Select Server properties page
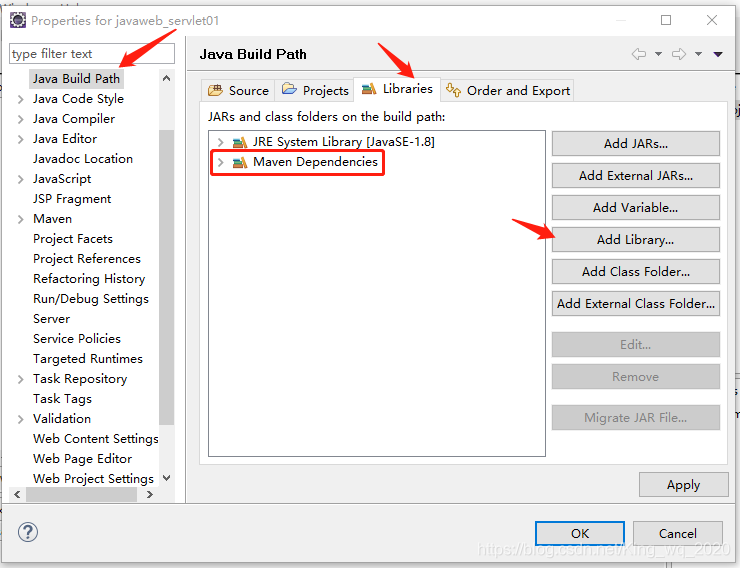The width and height of the screenshot is (740, 568). click(x=51, y=318)
